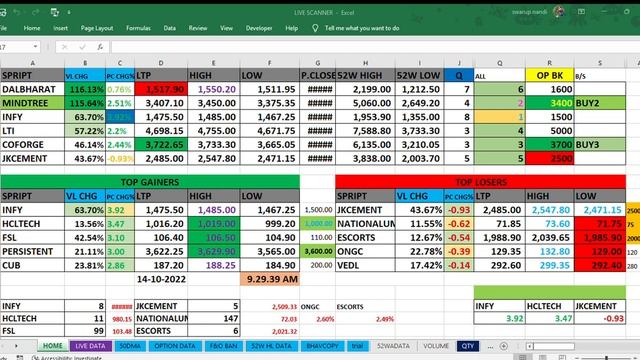Click the horizontal scrollbar left arrow

(x=530, y=346)
